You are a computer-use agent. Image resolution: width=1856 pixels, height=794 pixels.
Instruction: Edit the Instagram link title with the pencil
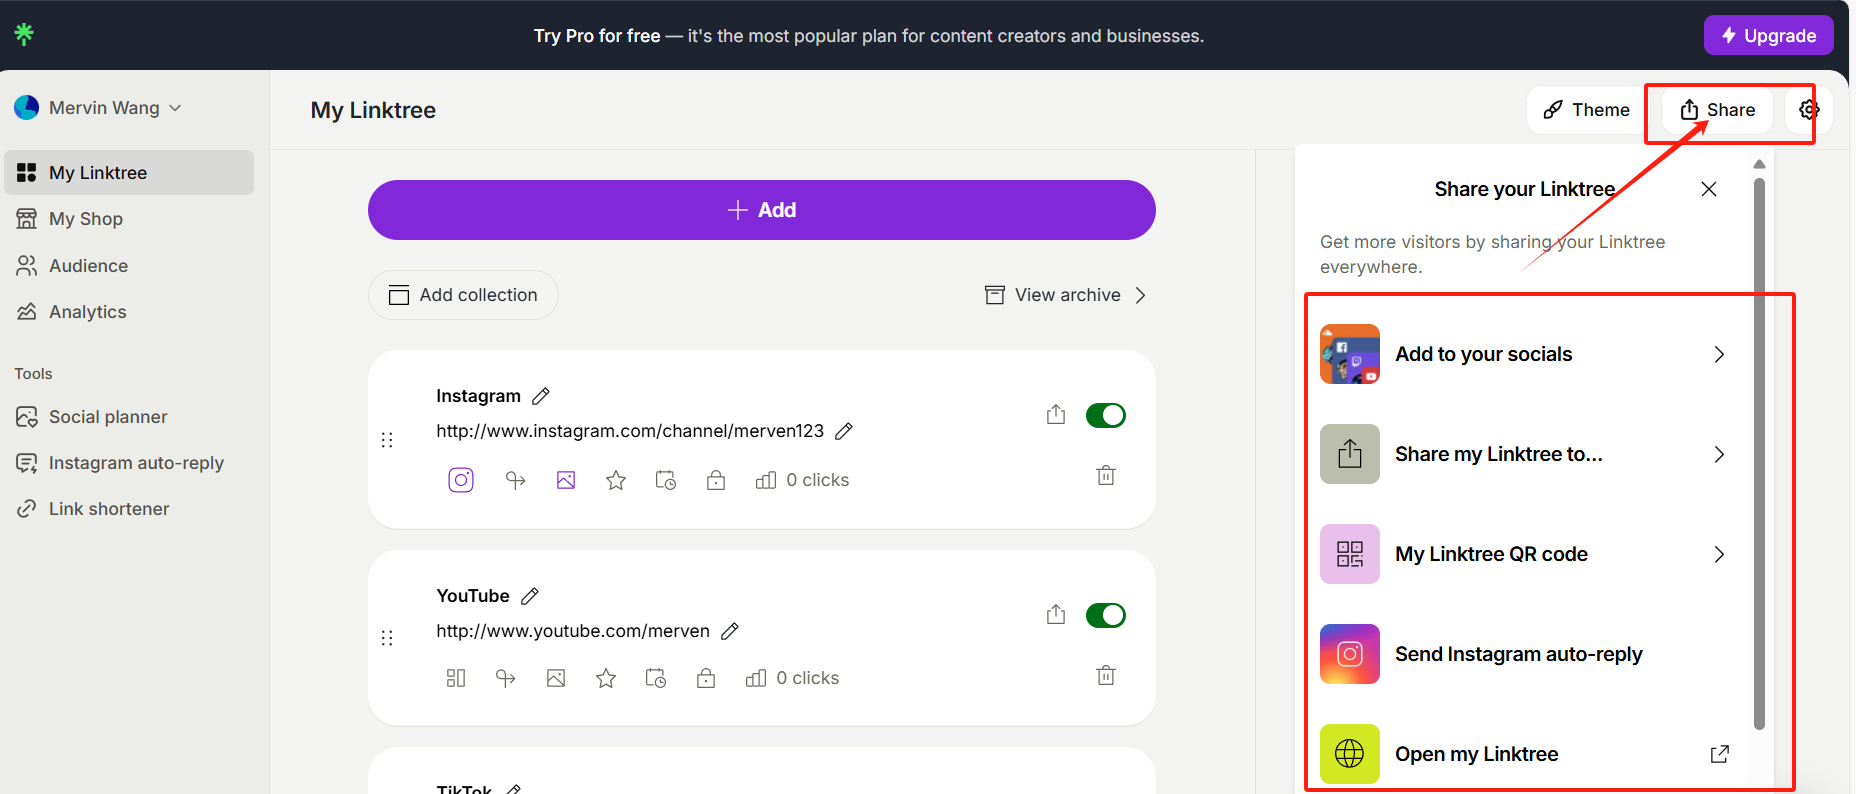pyautogui.click(x=541, y=396)
